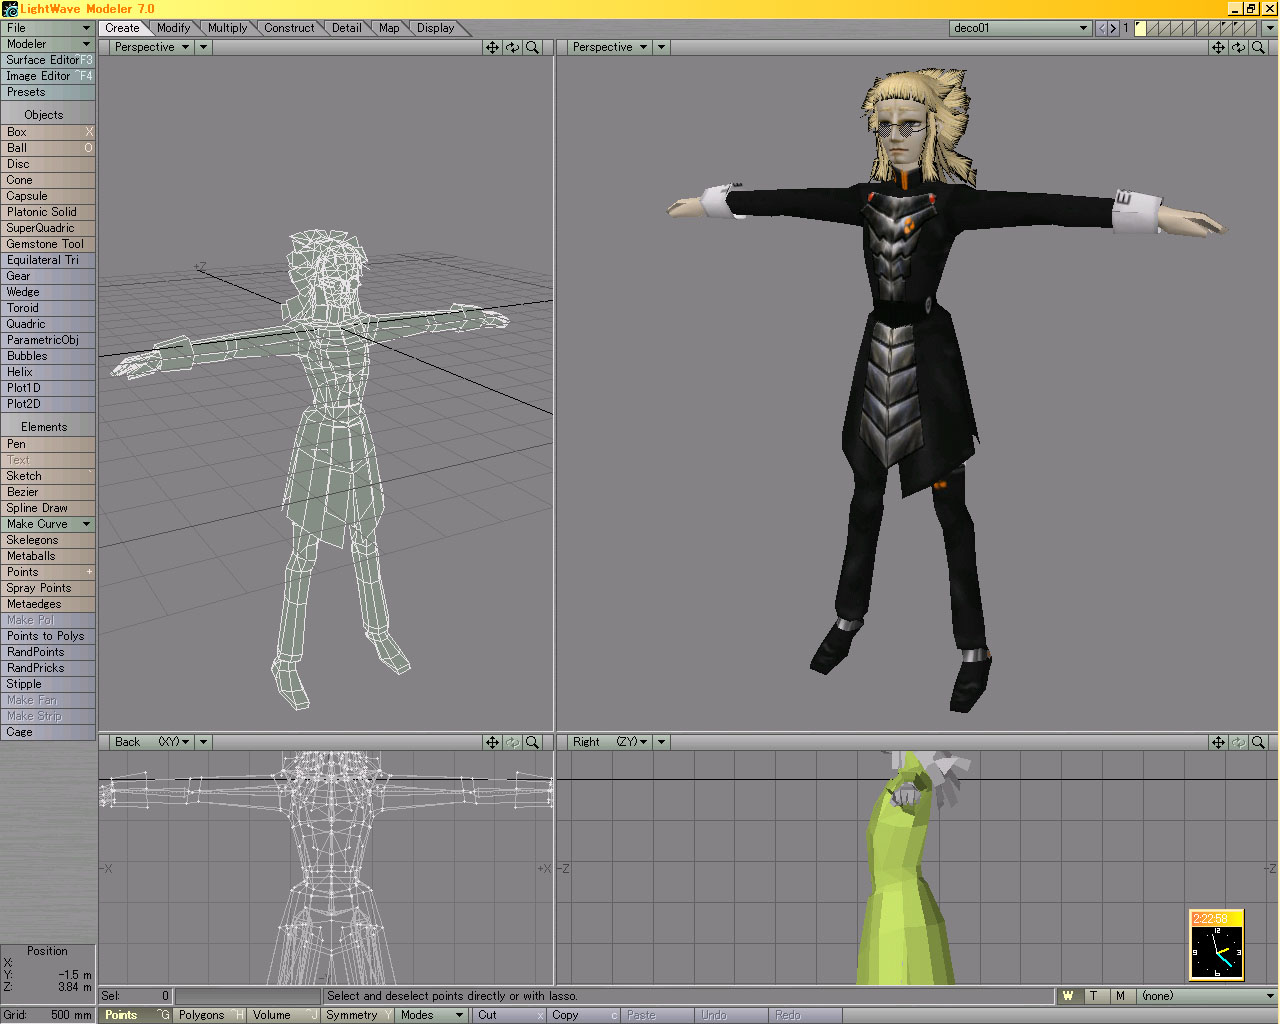Switch to Points selection mode
The width and height of the screenshot is (1280, 1024).
pyautogui.click(x=135, y=1015)
